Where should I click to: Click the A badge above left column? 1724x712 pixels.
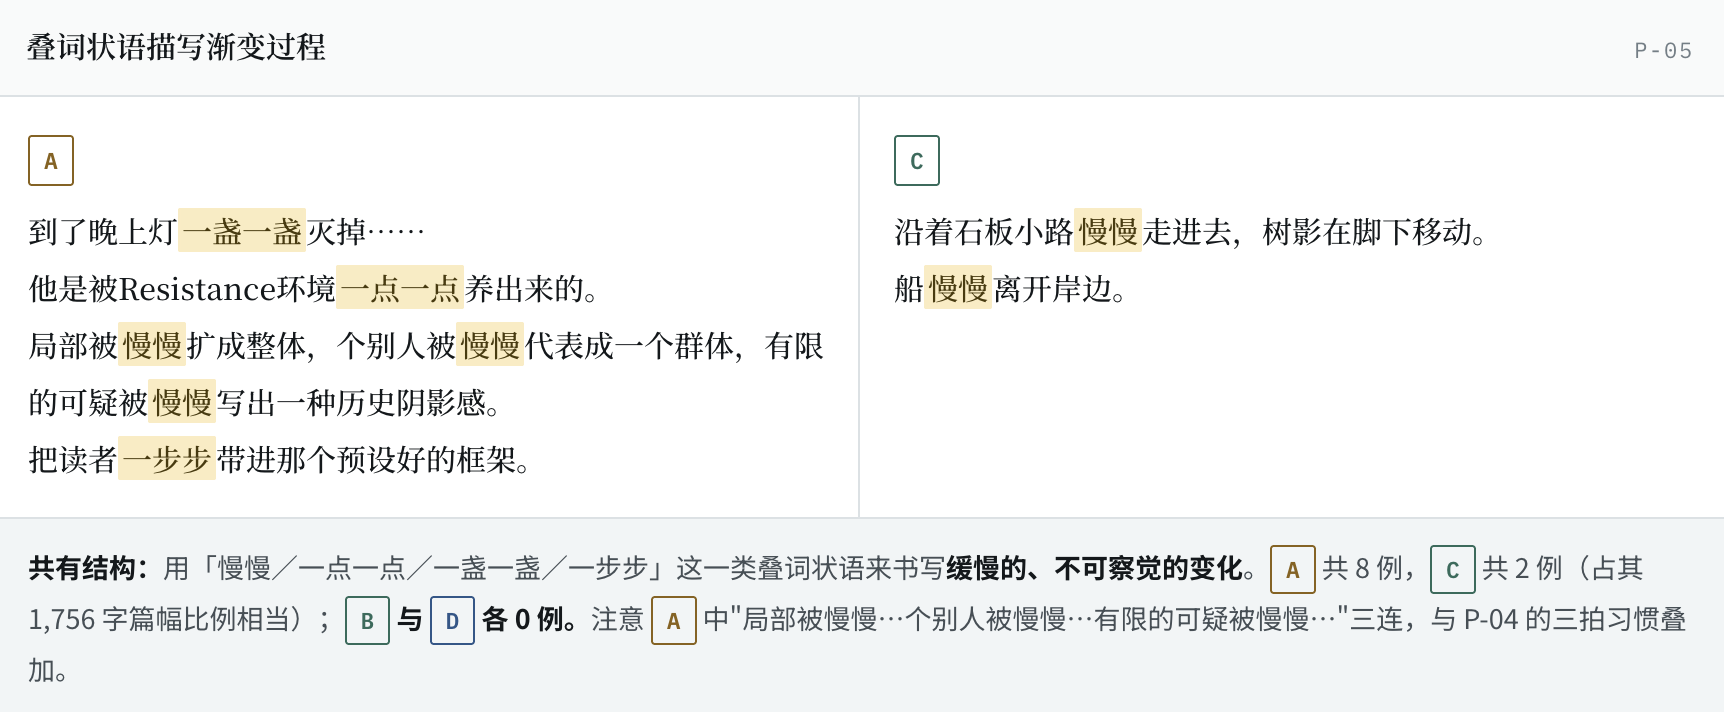click(x=51, y=161)
